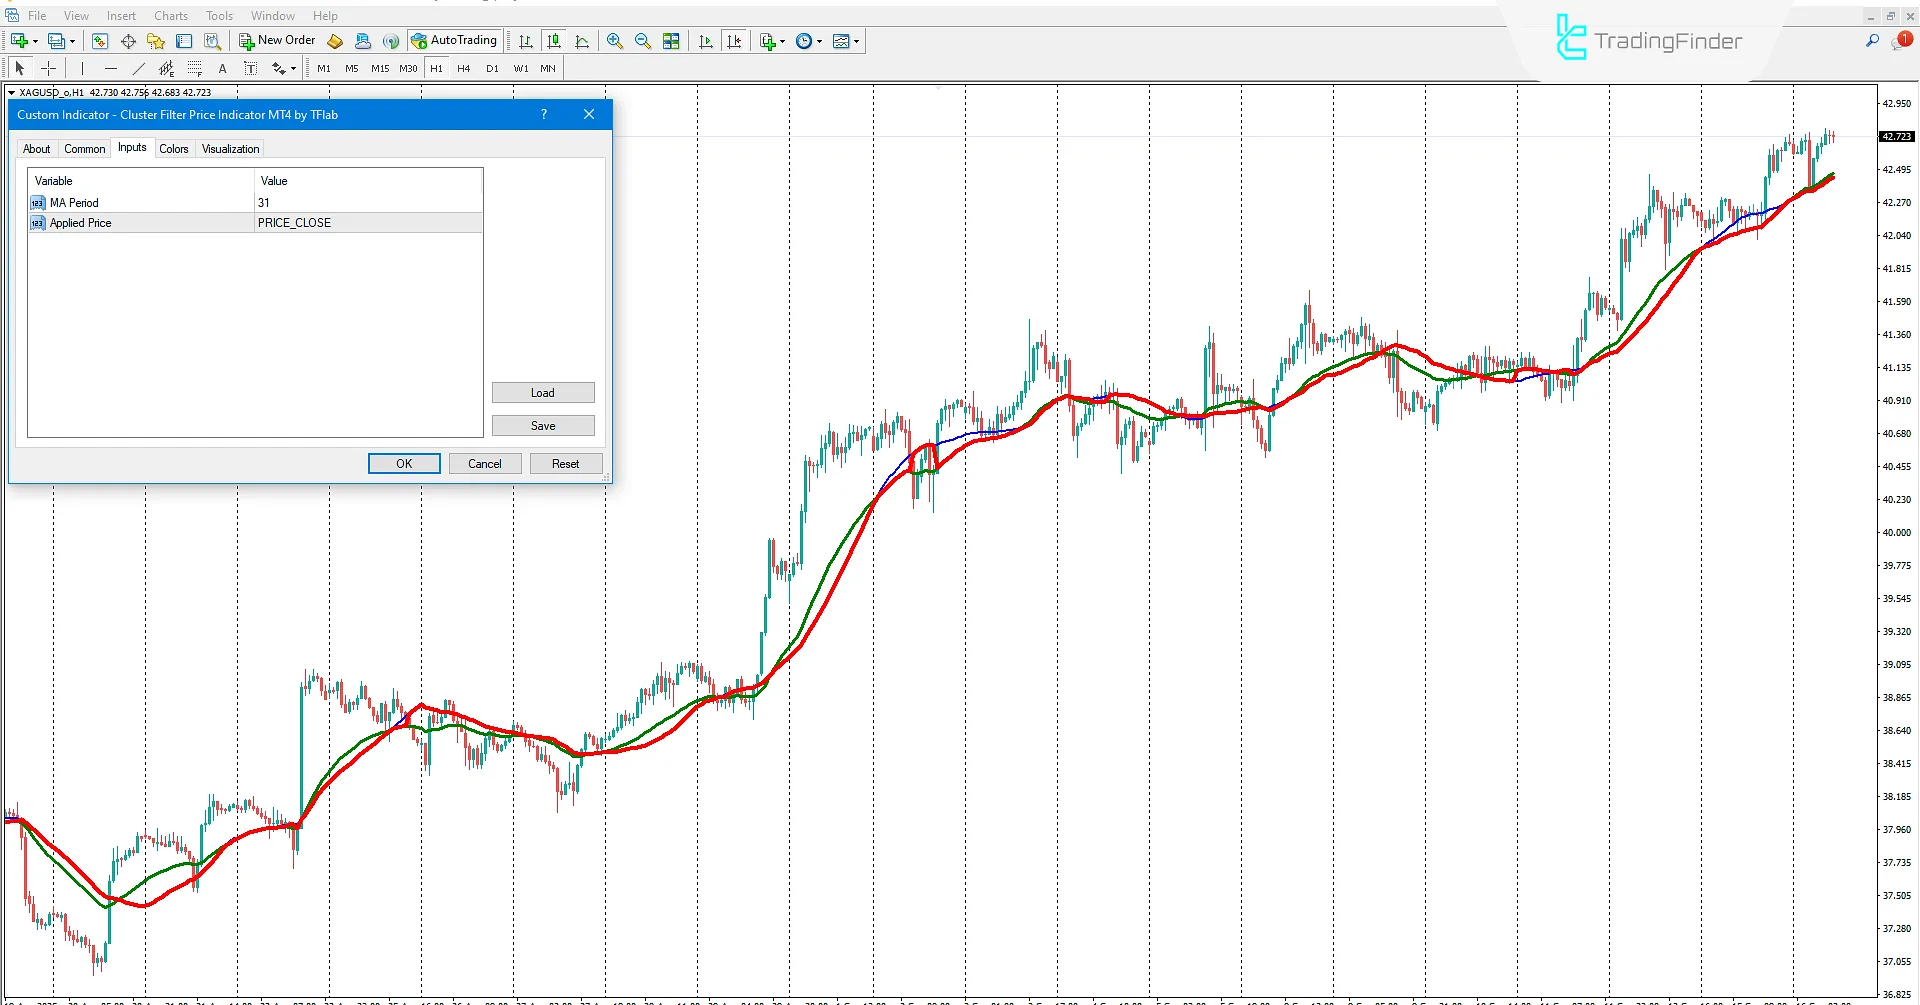Enable AutoTrading
Image resolution: width=1920 pixels, height=1005 pixels.
tap(454, 40)
